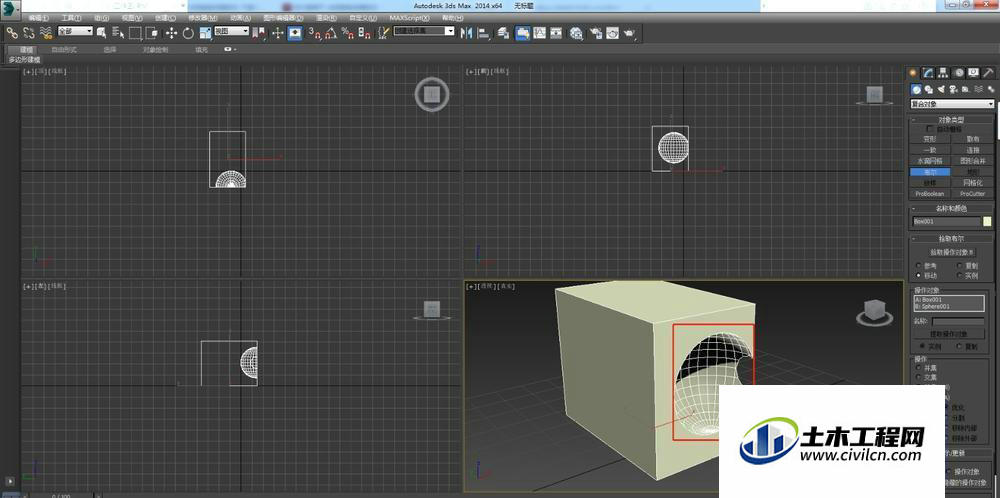
Task: Click the ProCutter button
Action: pyautogui.click(x=972, y=194)
